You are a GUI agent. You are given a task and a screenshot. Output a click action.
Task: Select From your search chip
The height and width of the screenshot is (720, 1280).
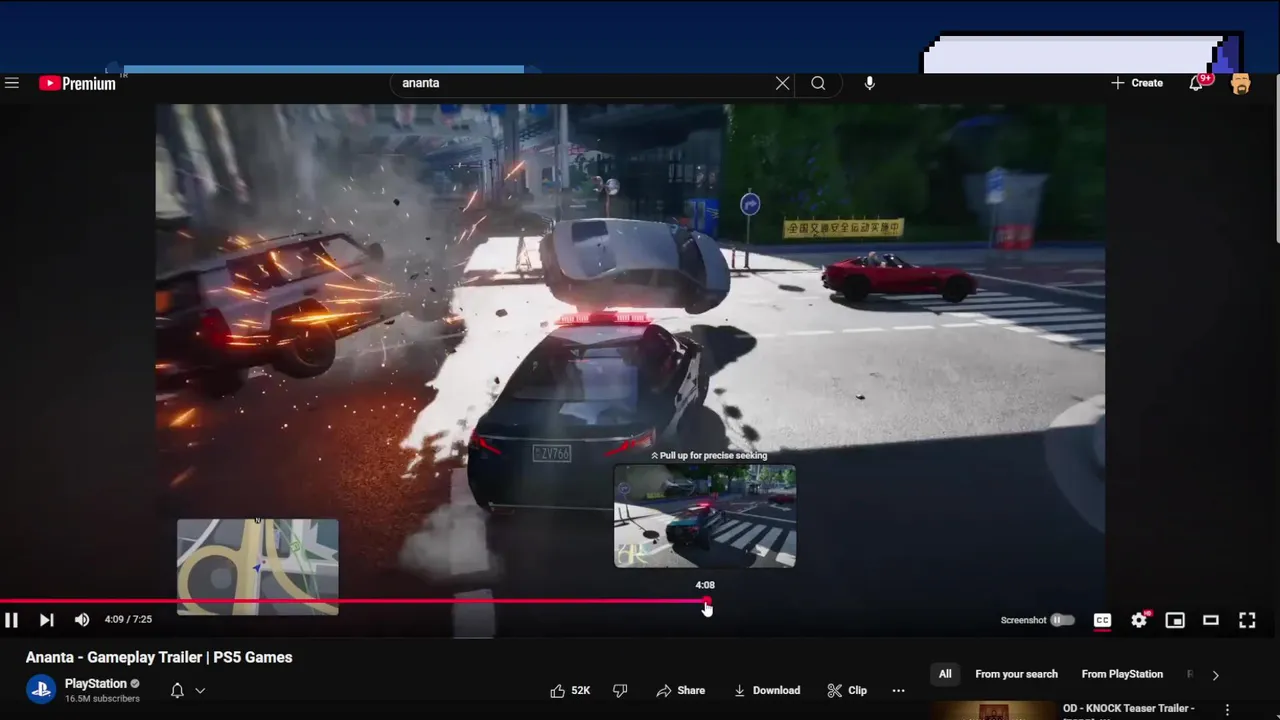pos(1016,674)
